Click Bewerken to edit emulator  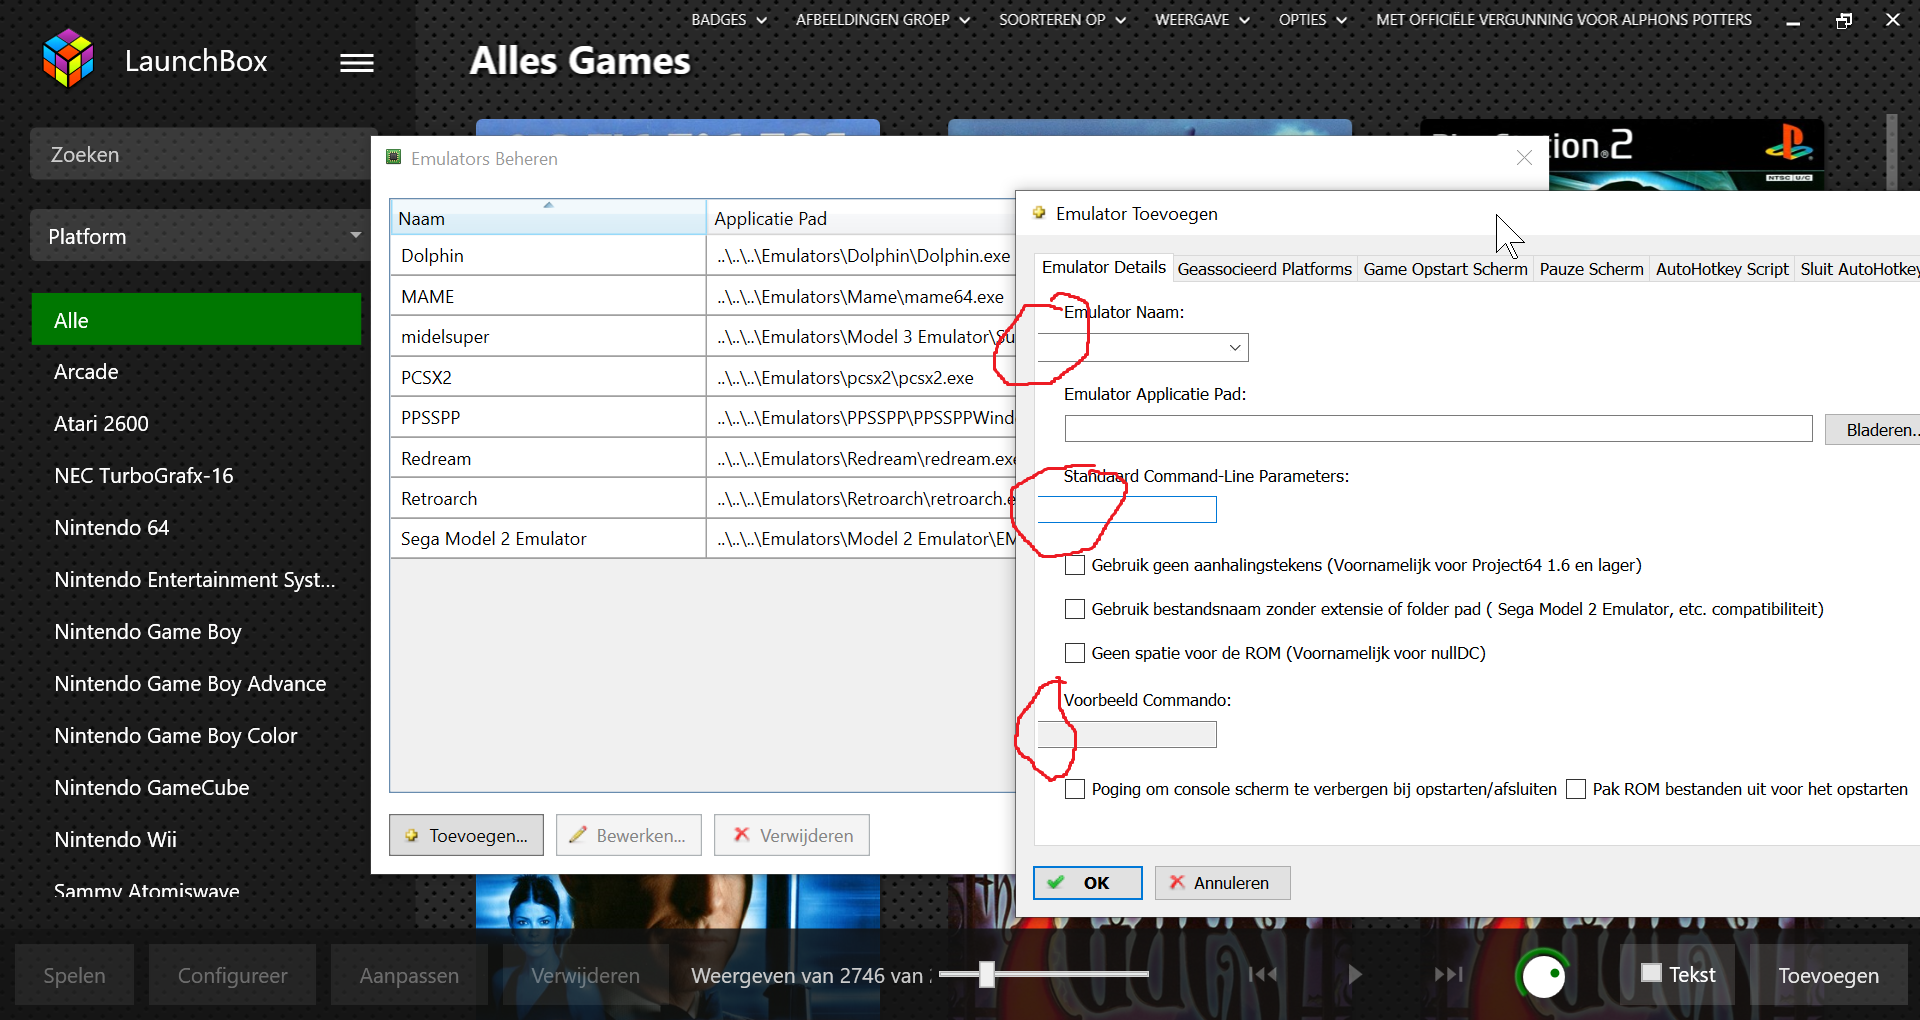[x=628, y=835]
